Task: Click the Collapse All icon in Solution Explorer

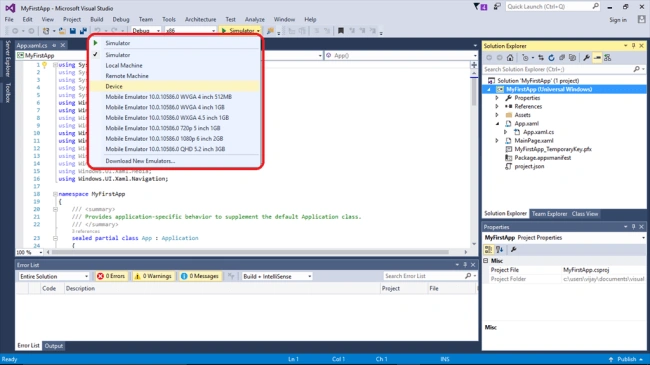Action: pyautogui.click(x=562, y=58)
